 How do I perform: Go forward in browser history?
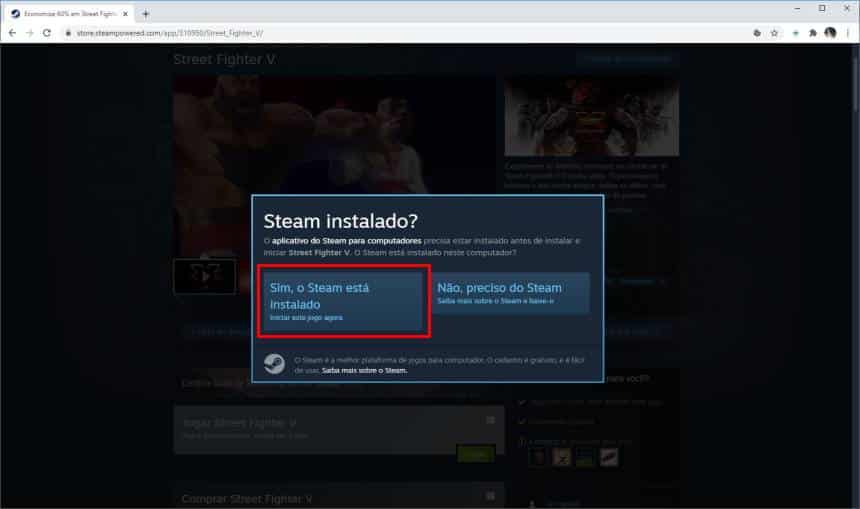[30, 33]
